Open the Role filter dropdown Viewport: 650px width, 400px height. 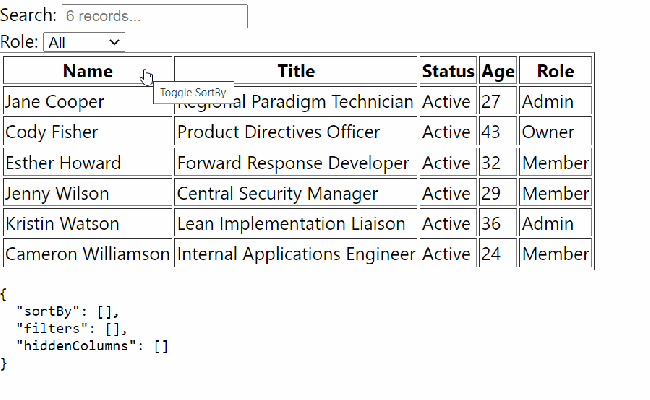pyautogui.click(x=84, y=42)
